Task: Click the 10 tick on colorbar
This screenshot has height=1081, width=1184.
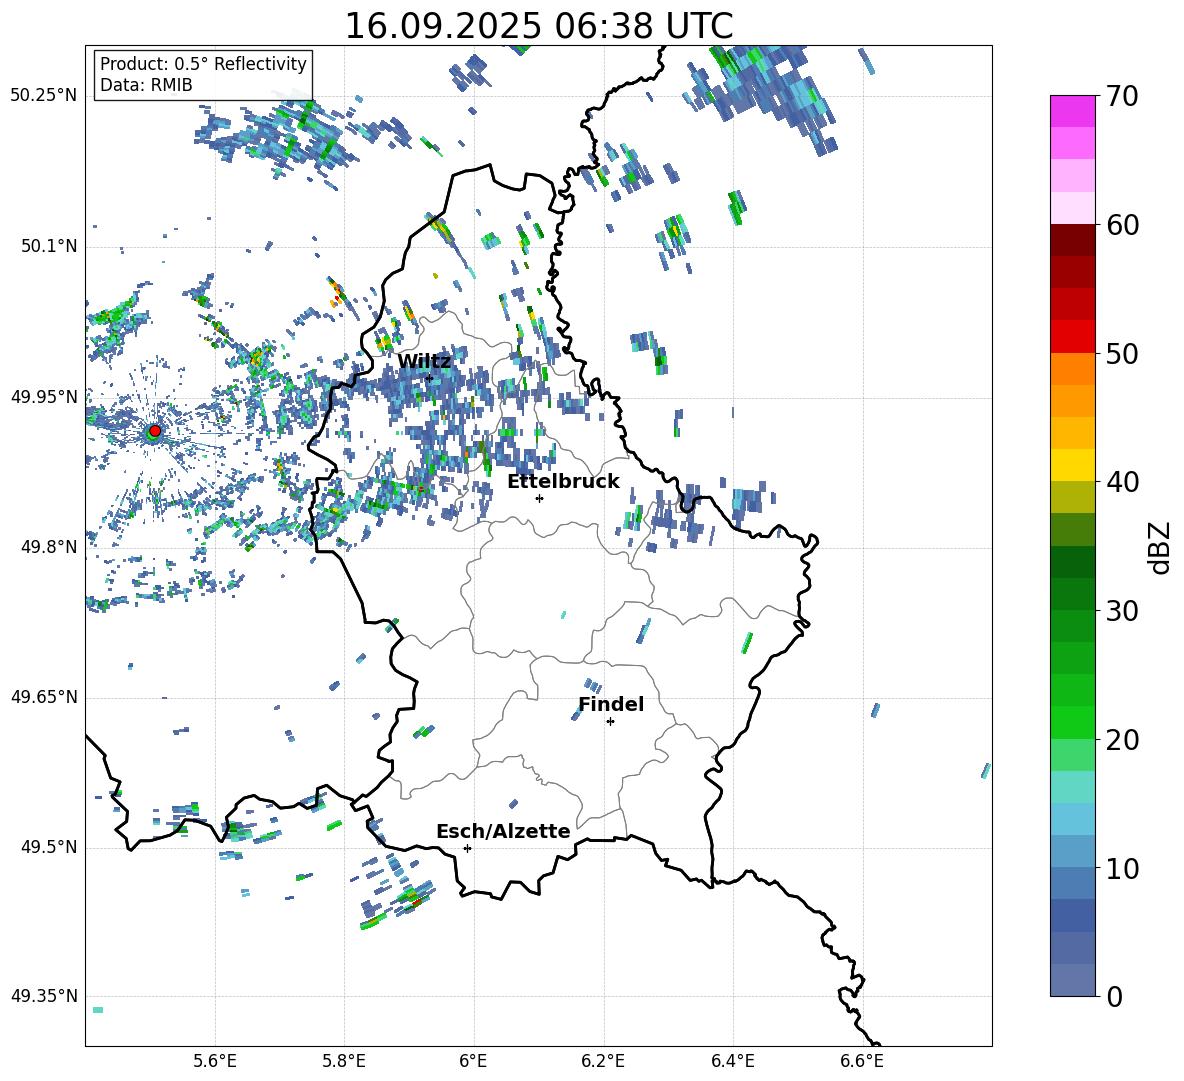Action: click(1122, 868)
